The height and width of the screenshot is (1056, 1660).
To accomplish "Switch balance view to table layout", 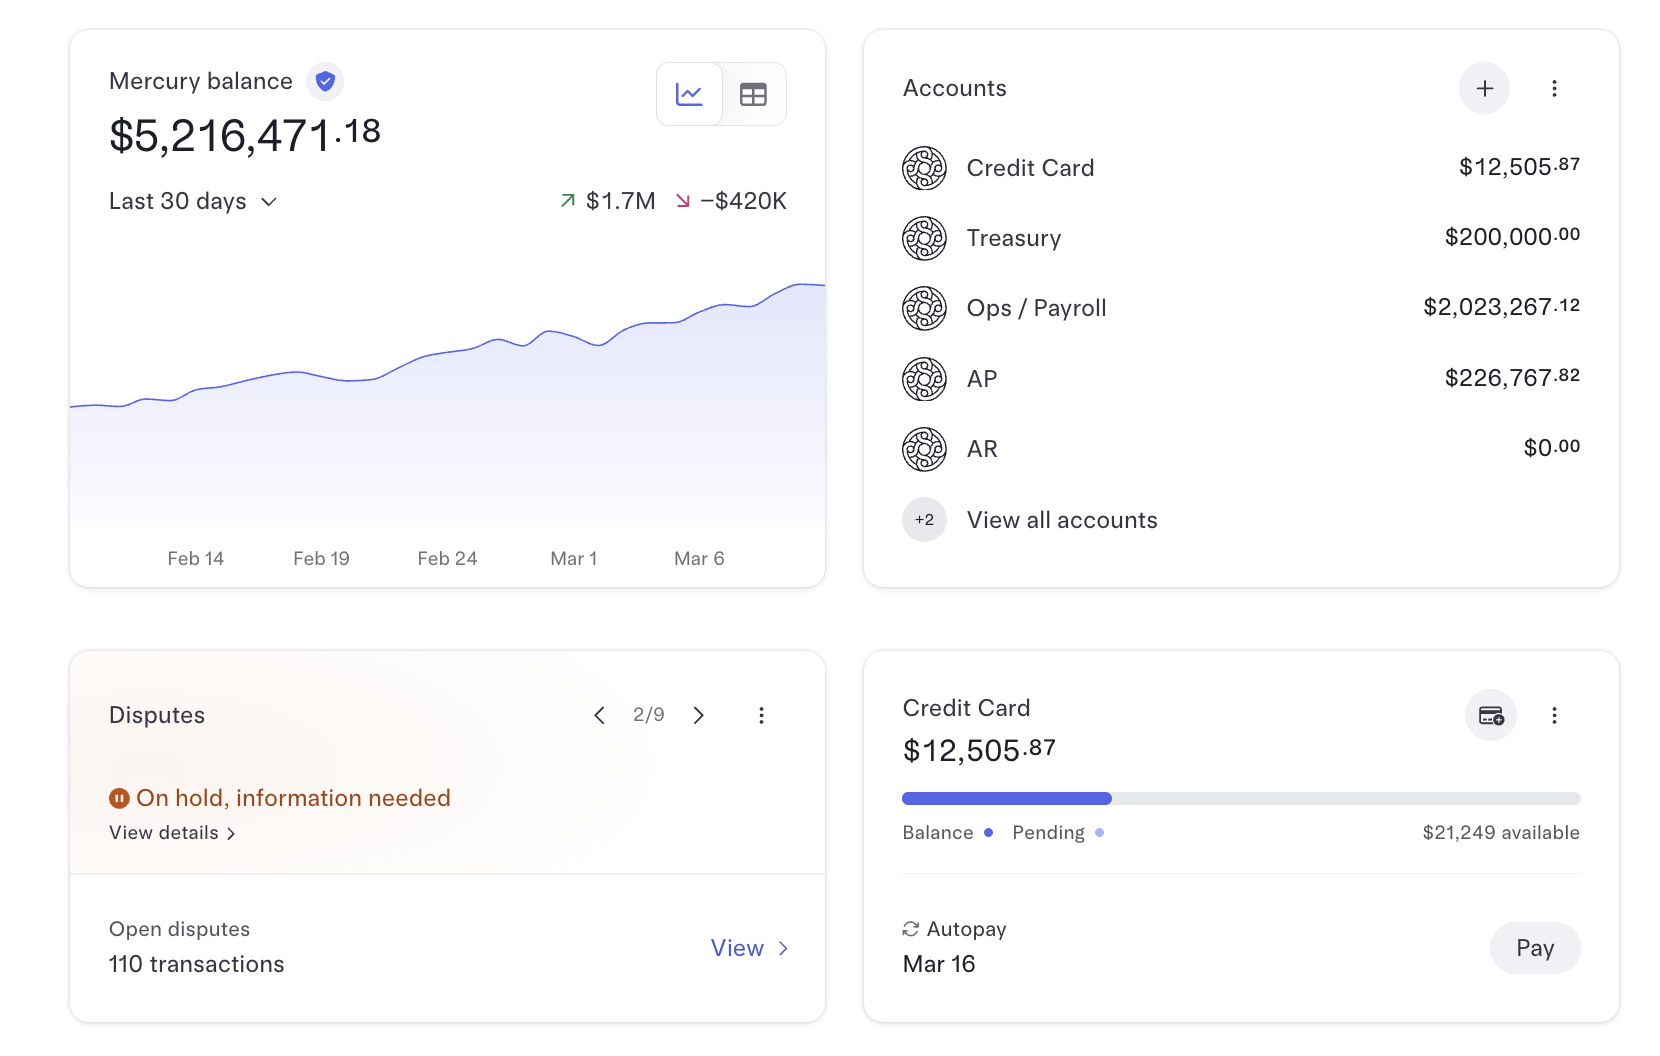I will 753,94.
